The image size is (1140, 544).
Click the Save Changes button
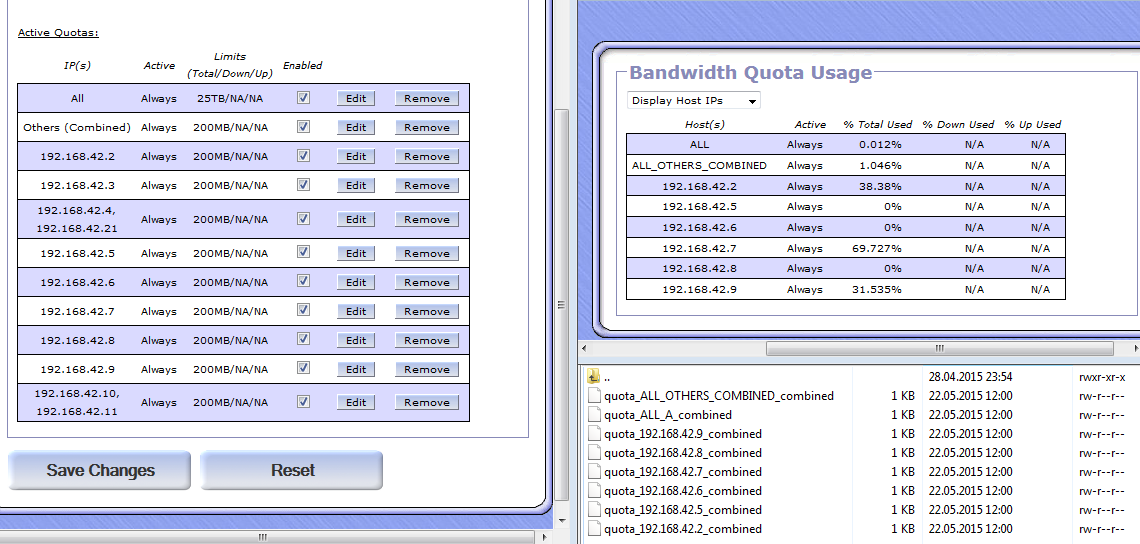(x=100, y=470)
